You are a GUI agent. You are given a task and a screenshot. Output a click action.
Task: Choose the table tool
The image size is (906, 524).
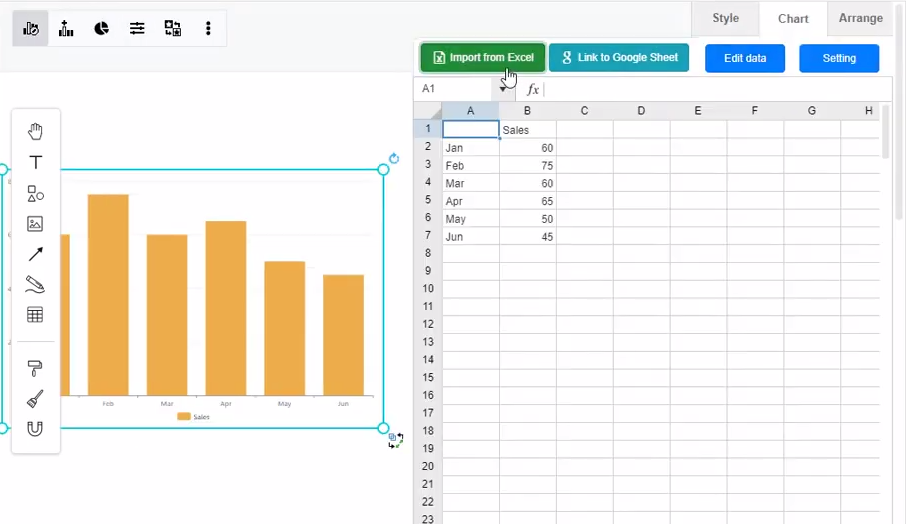35,315
